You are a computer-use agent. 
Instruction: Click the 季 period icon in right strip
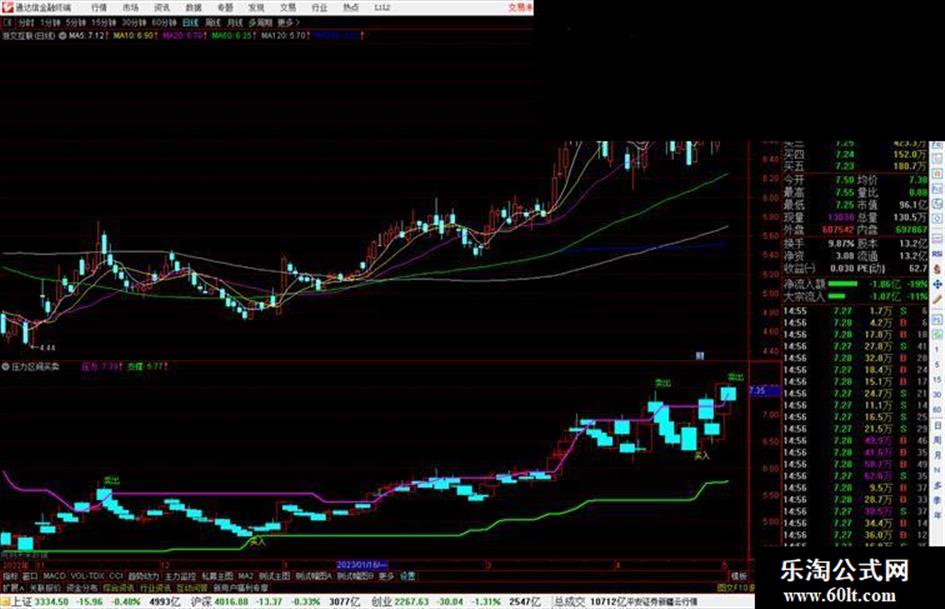coord(937,500)
